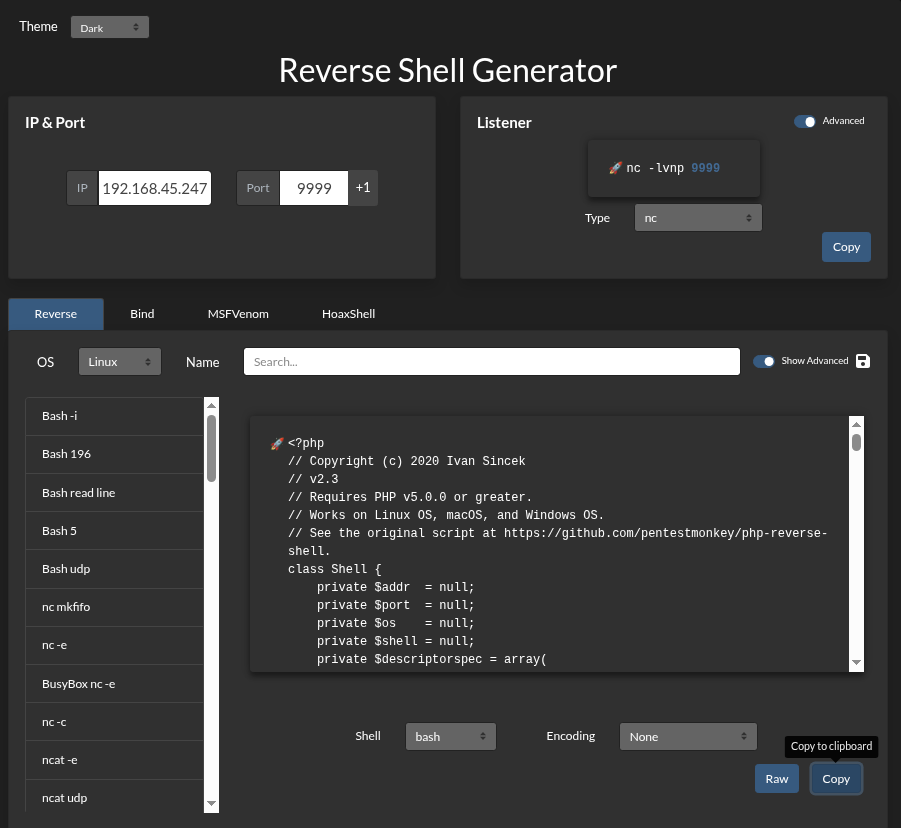Click the save configuration floppy icon

(x=863, y=361)
